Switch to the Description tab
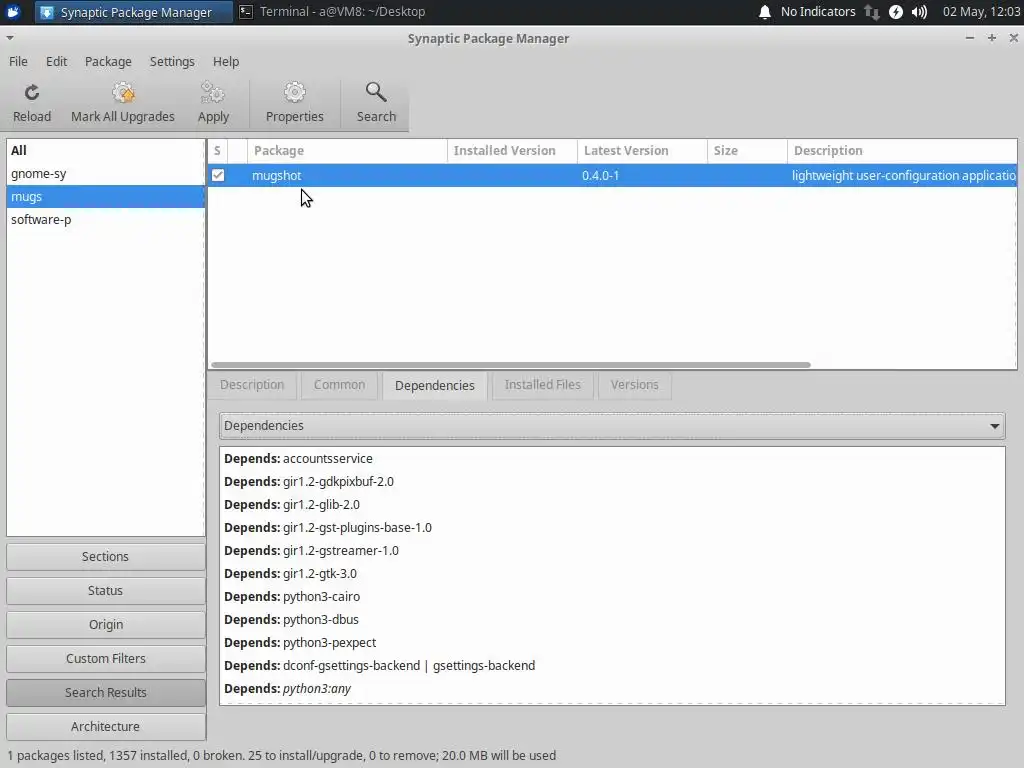 point(252,385)
